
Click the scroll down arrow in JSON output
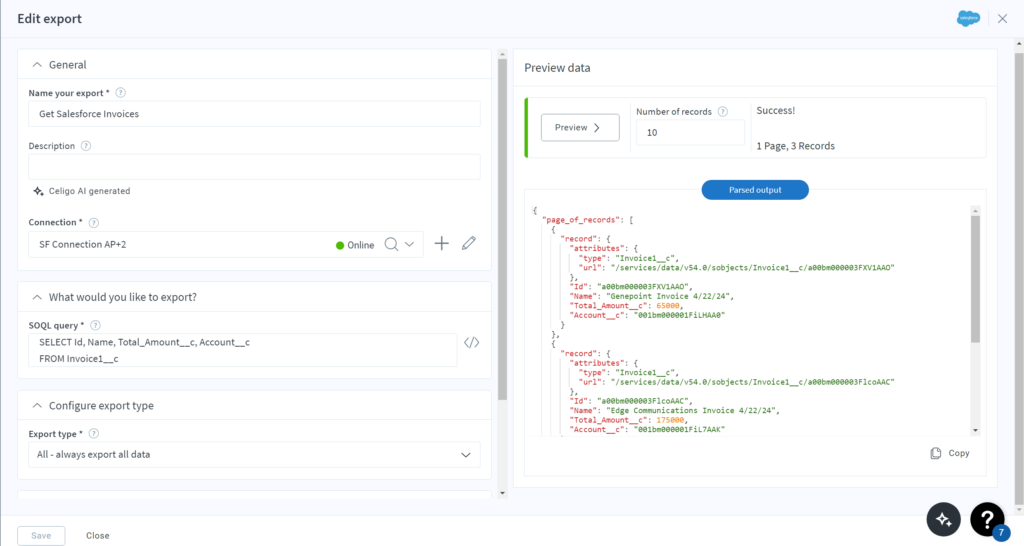(x=976, y=430)
